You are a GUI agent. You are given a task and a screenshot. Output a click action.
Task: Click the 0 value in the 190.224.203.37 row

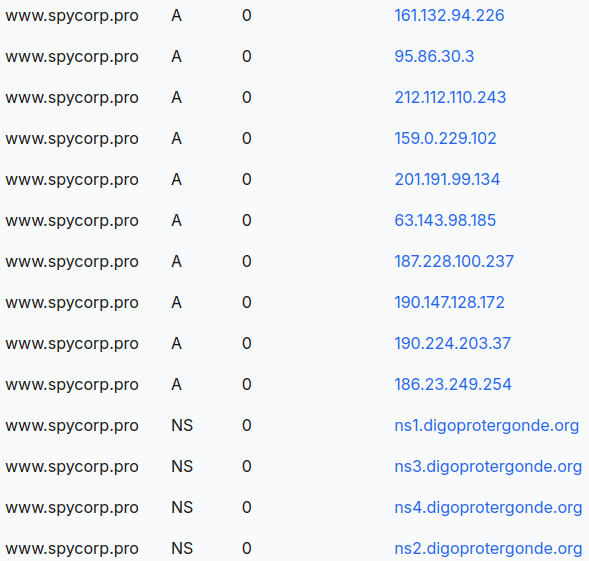coord(247,343)
